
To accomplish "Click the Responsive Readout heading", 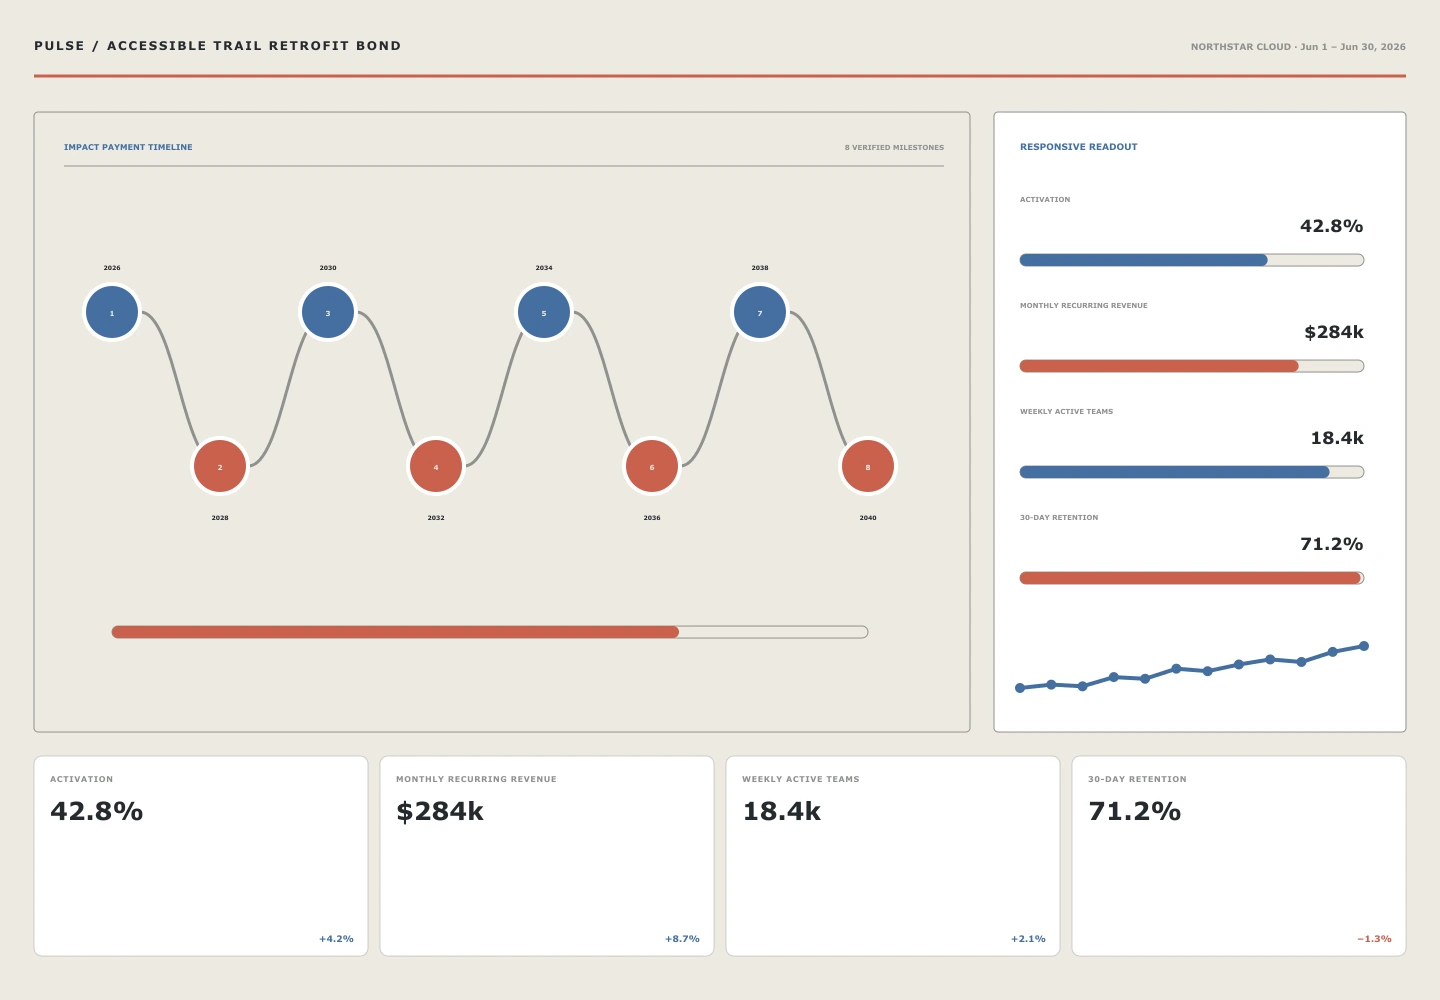I will coord(1078,147).
